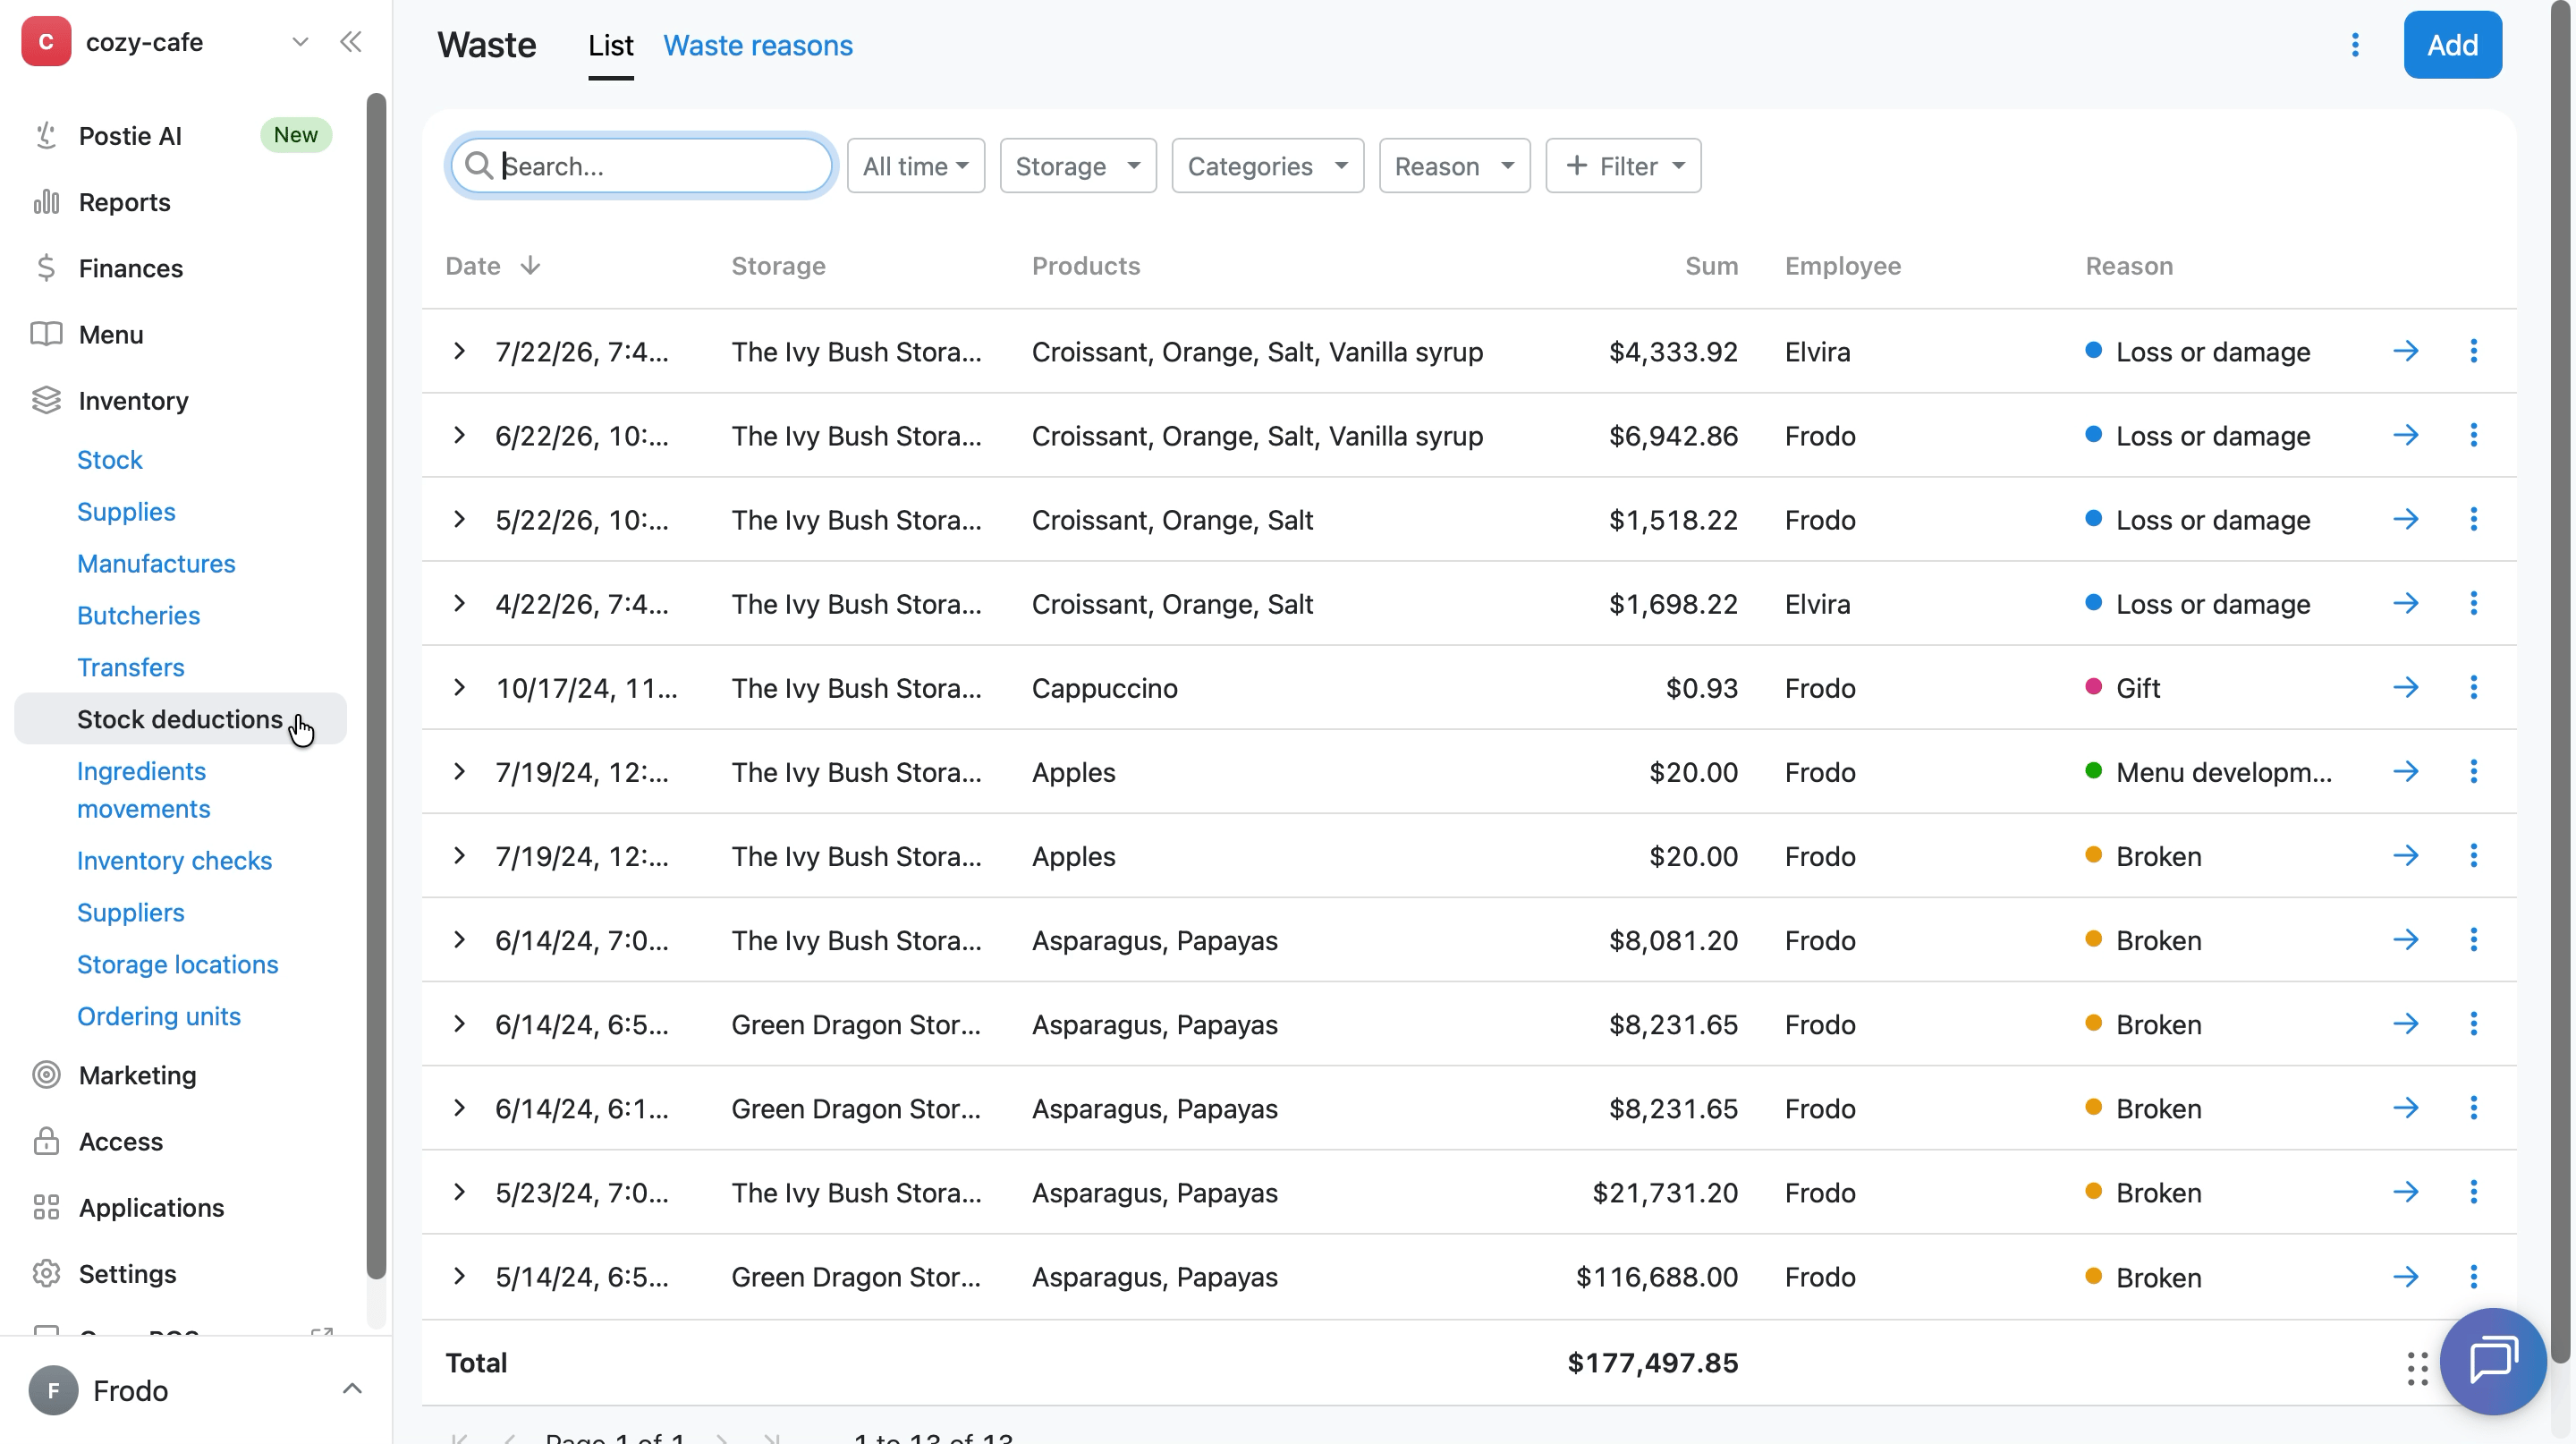Open Transfers page
The width and height of the screenshot is (2576, 1444).
[x=130, y=668]
